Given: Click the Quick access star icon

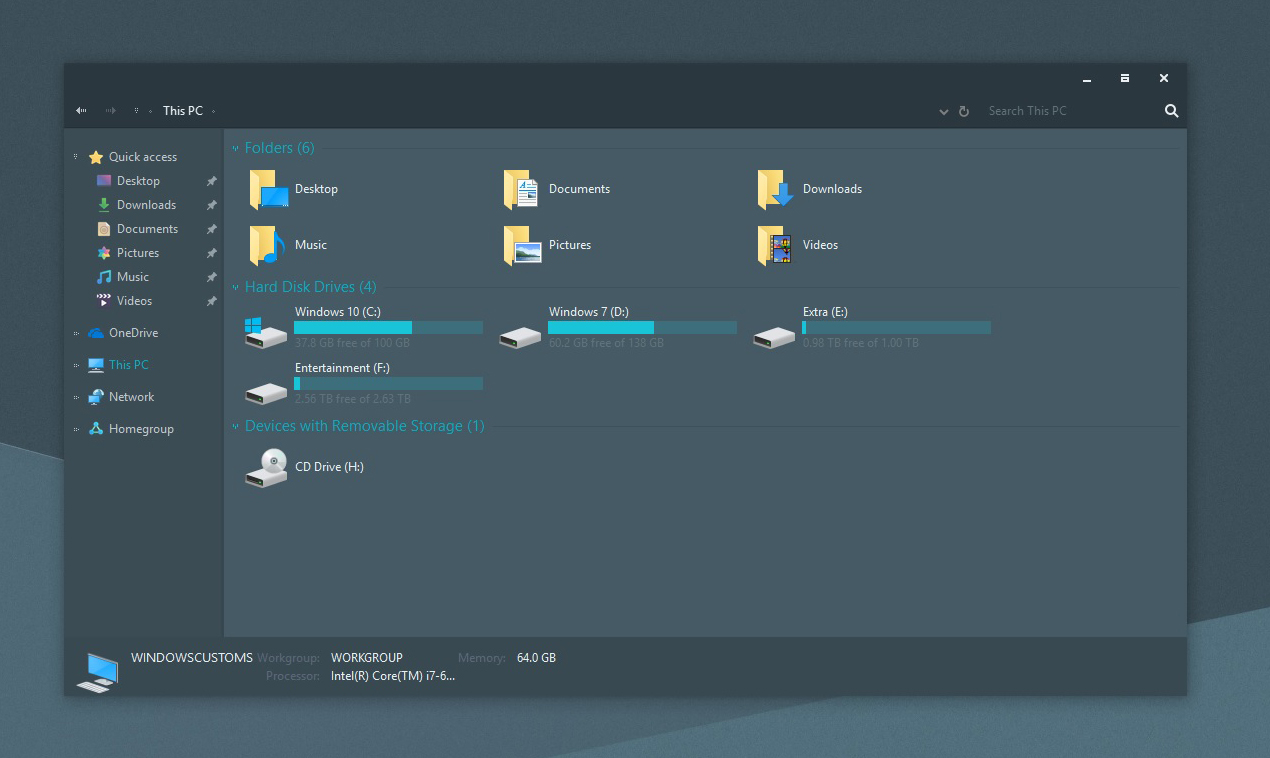Looking at the screenshot, I should (x=96, y=156).
